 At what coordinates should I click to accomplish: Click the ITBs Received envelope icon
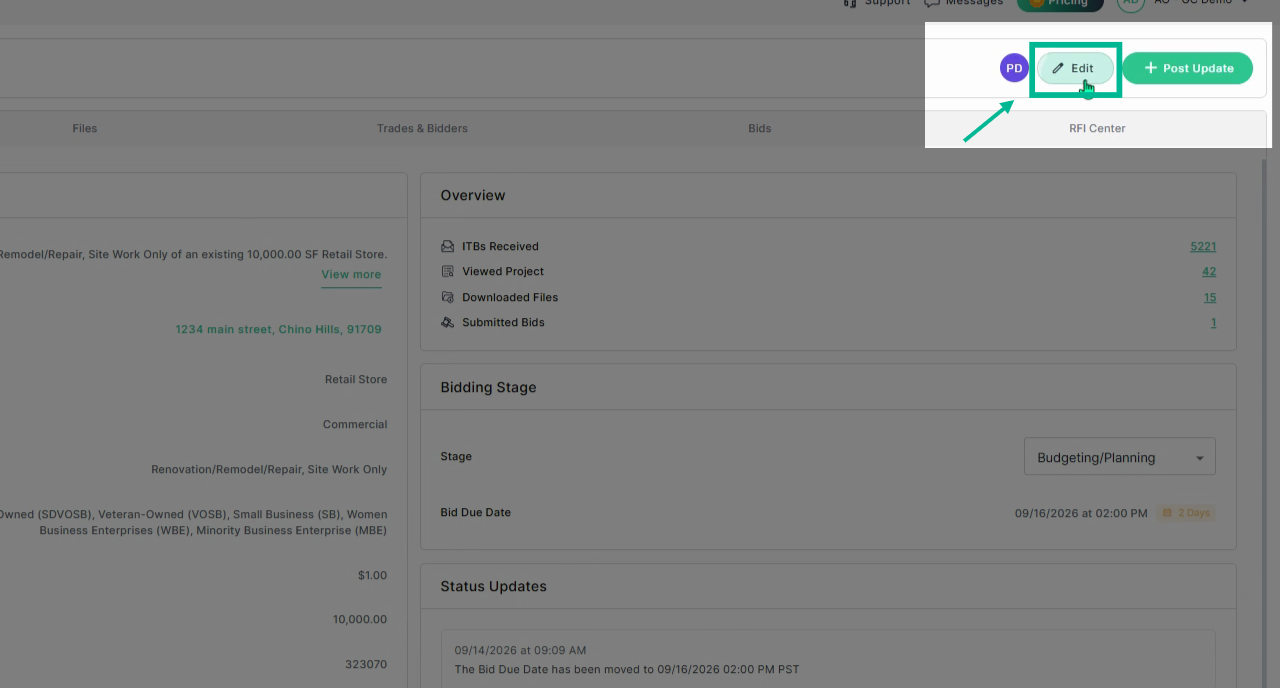(x=448, y=246)
